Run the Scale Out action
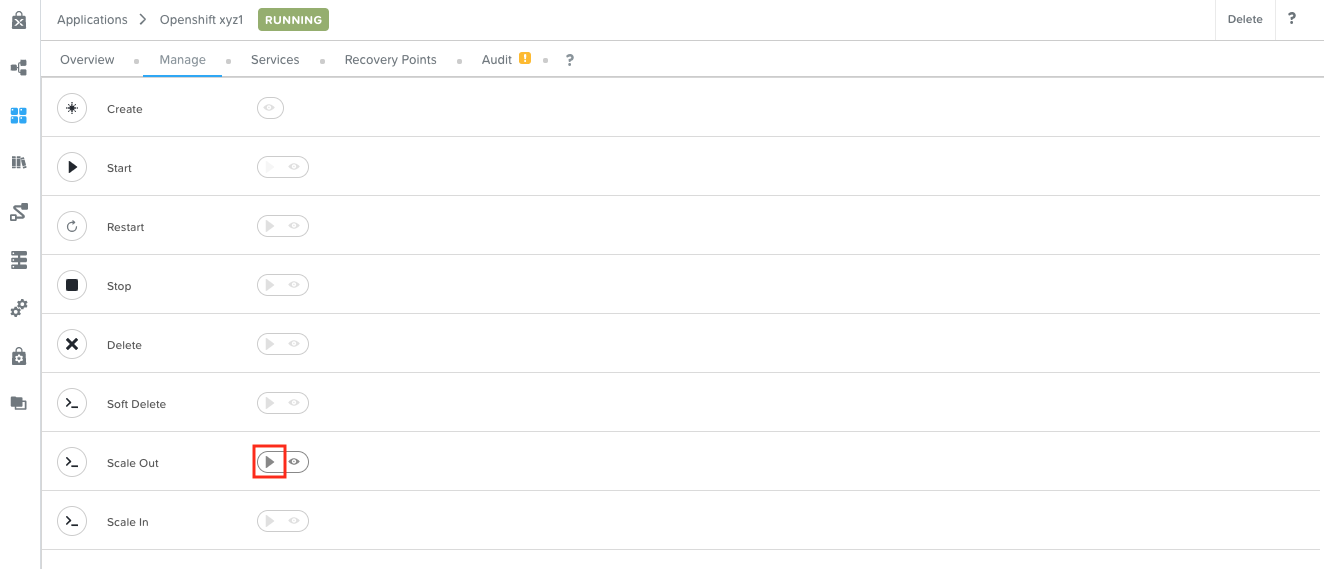 (270, 462)
